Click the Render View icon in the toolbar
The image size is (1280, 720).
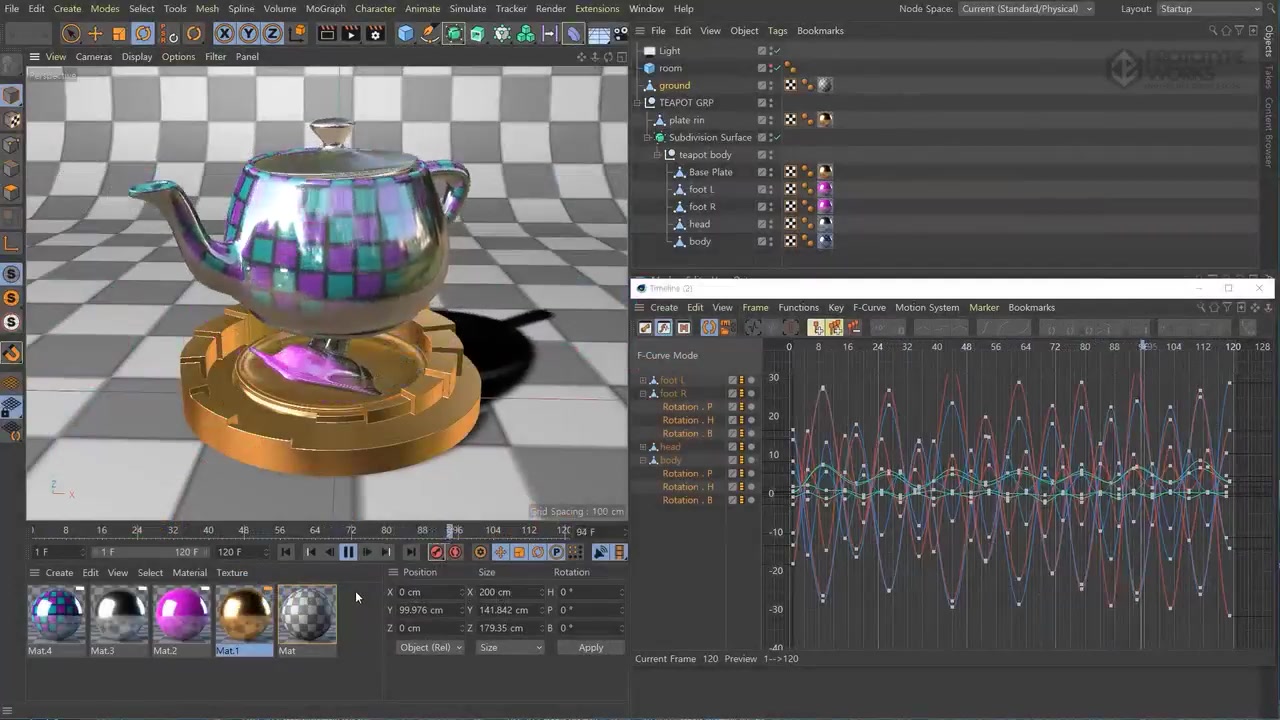point(327,32)
